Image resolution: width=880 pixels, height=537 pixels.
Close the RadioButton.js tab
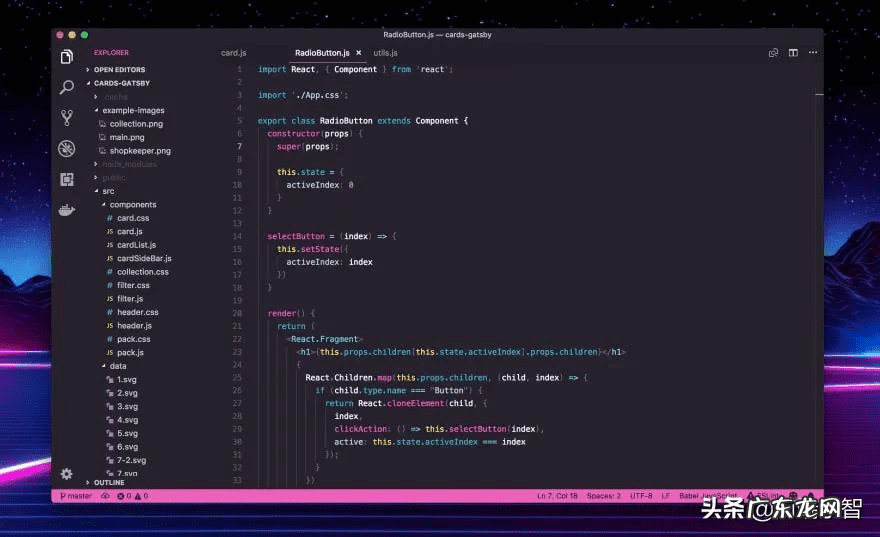pos(358,53)
